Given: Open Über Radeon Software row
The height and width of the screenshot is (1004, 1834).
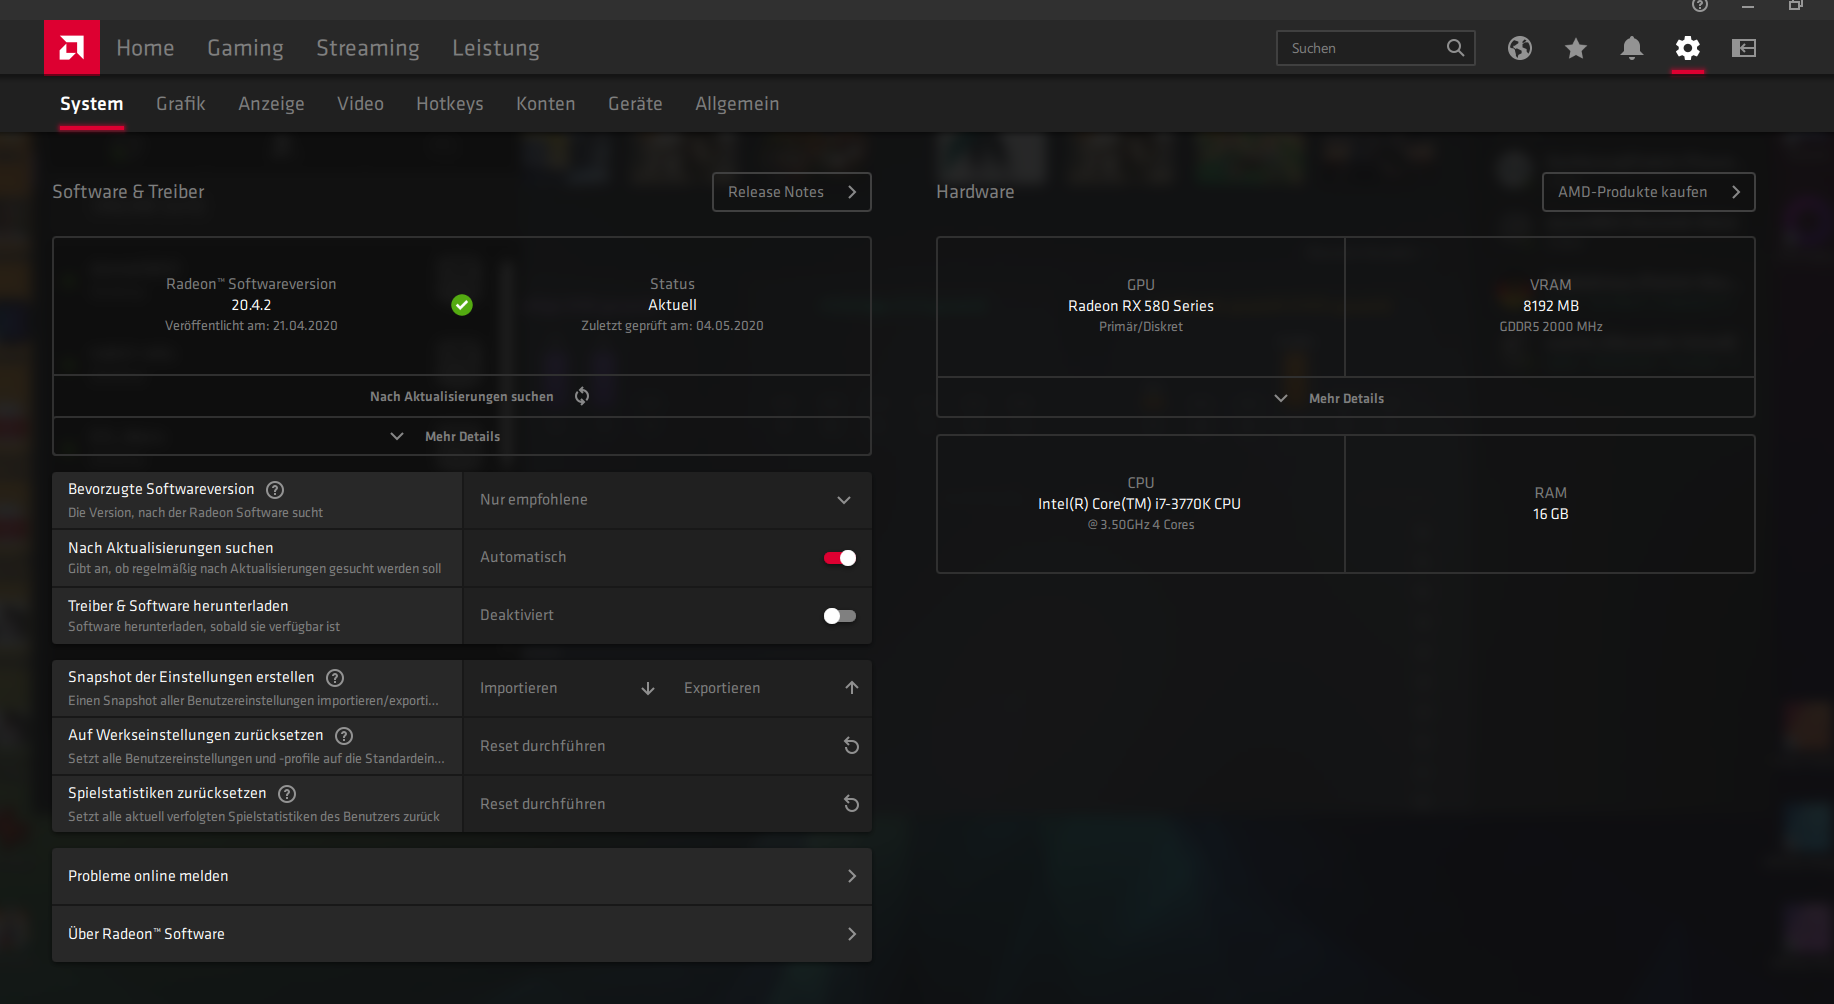Looking at the screenshot, I should (462, 934).
